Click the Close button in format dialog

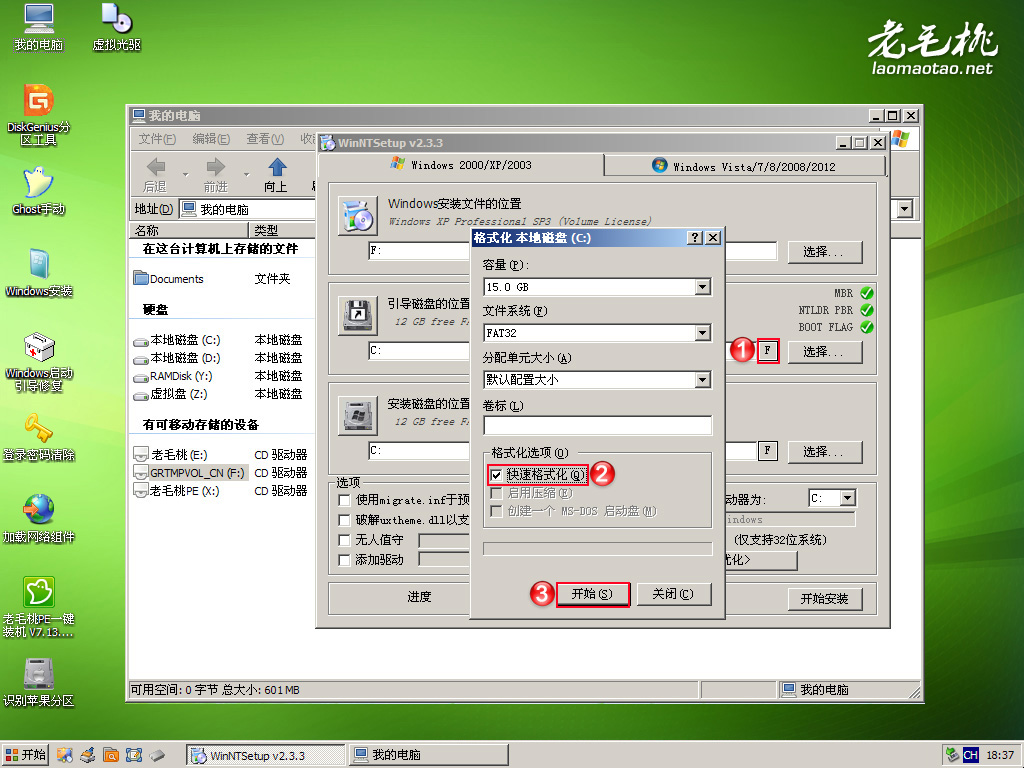(673, 594)
